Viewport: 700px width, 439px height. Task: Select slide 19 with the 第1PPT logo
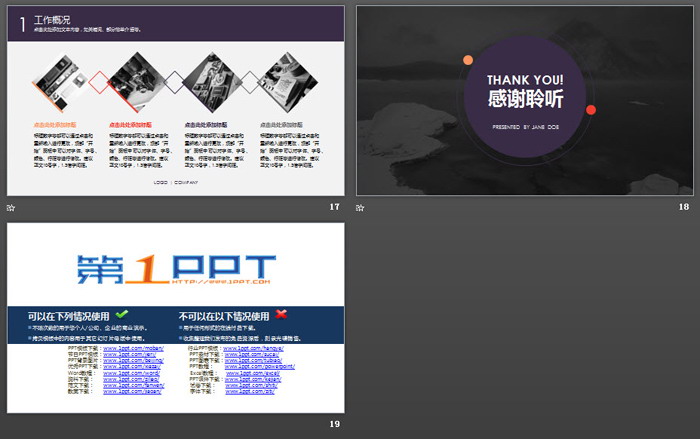(175, 318)
